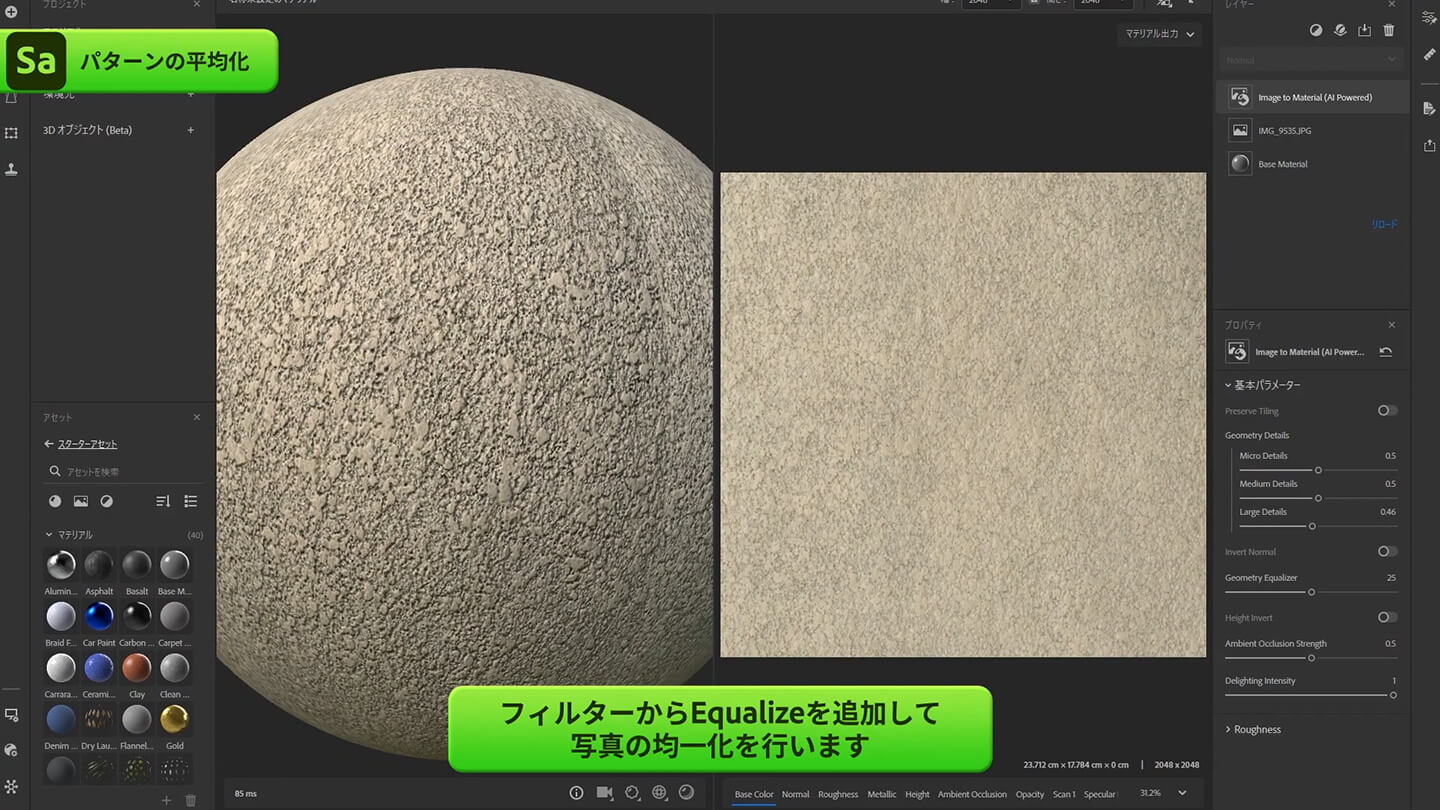This screenshot has height=810, width=1440.
Task: Filter assets by image icon
Action: click(81, 501)
